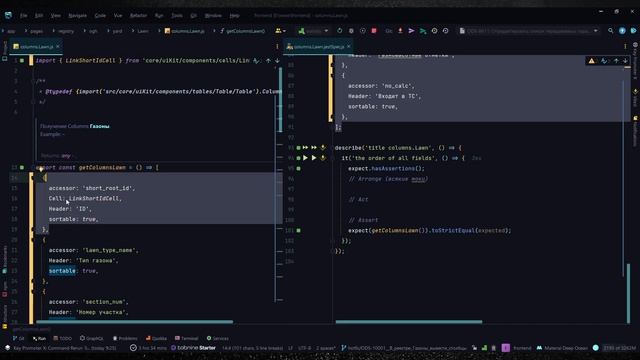Open the Help menu
640x360 pixels.
234,16
